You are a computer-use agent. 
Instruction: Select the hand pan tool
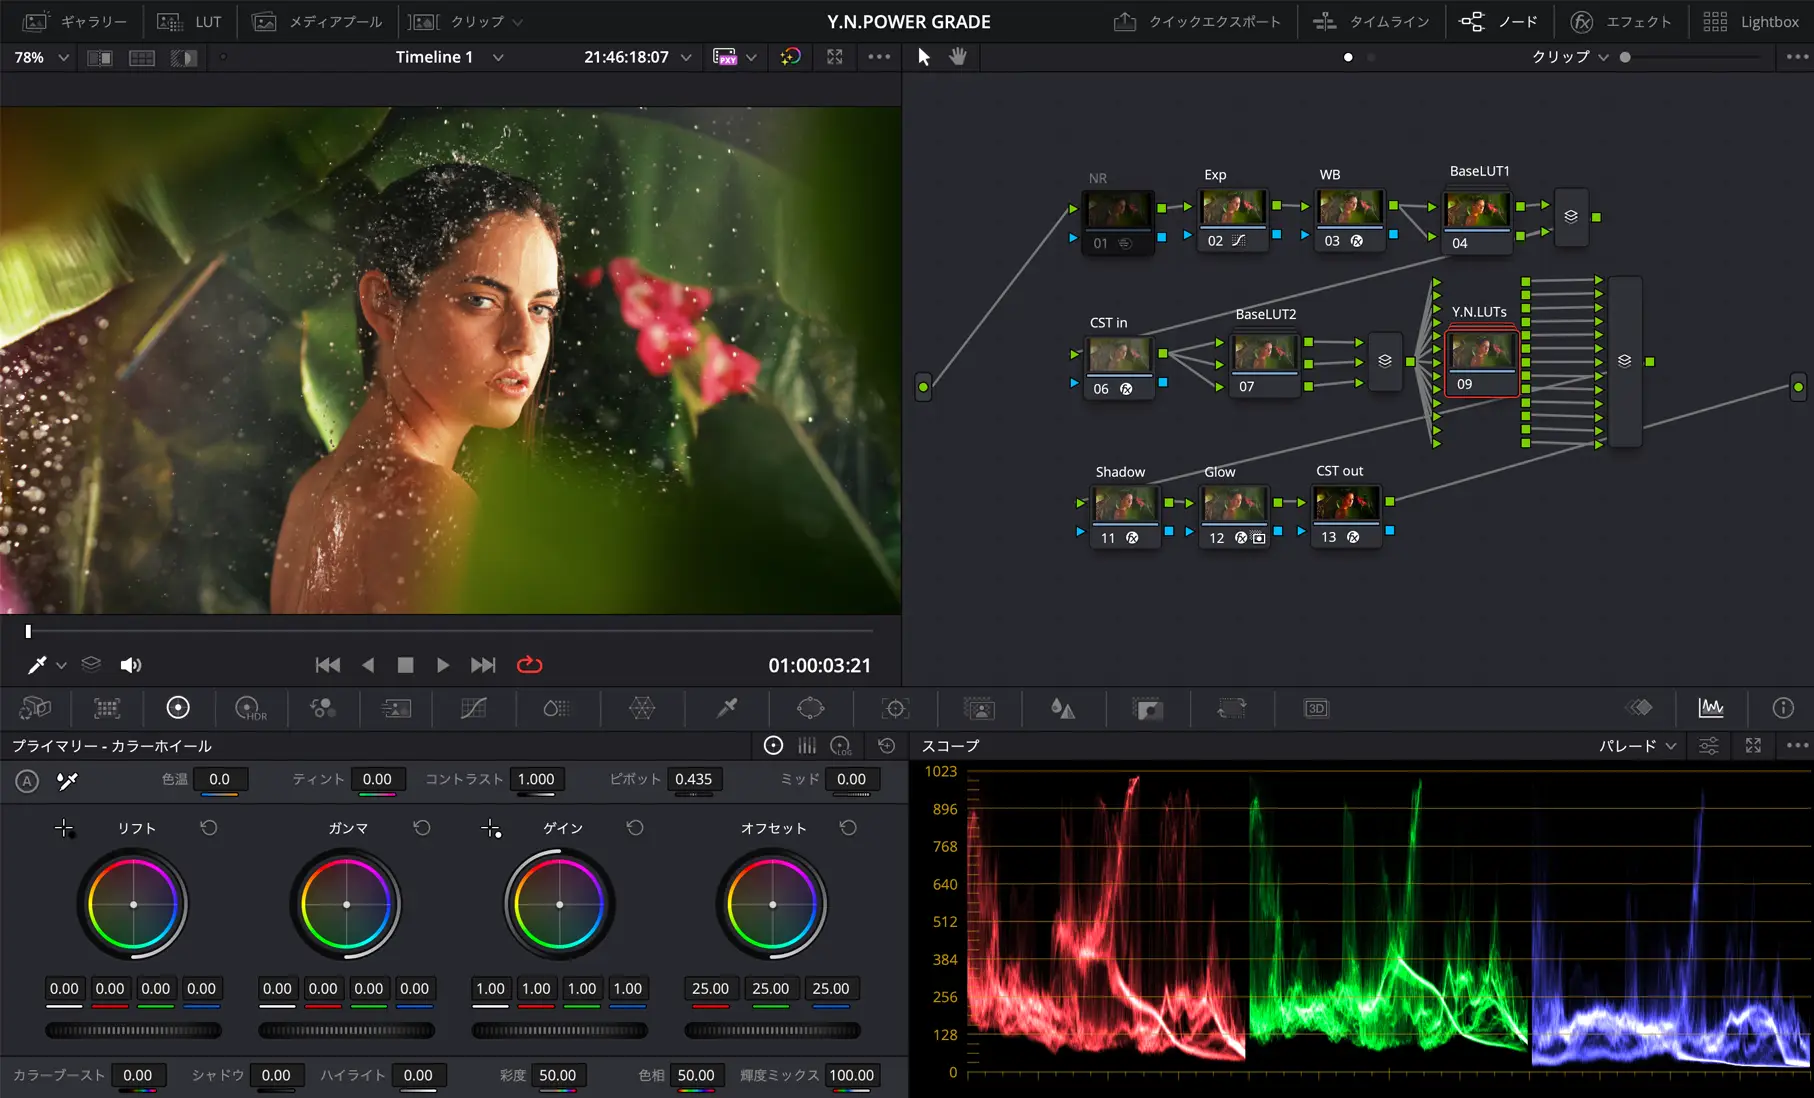tap(958, 57)
